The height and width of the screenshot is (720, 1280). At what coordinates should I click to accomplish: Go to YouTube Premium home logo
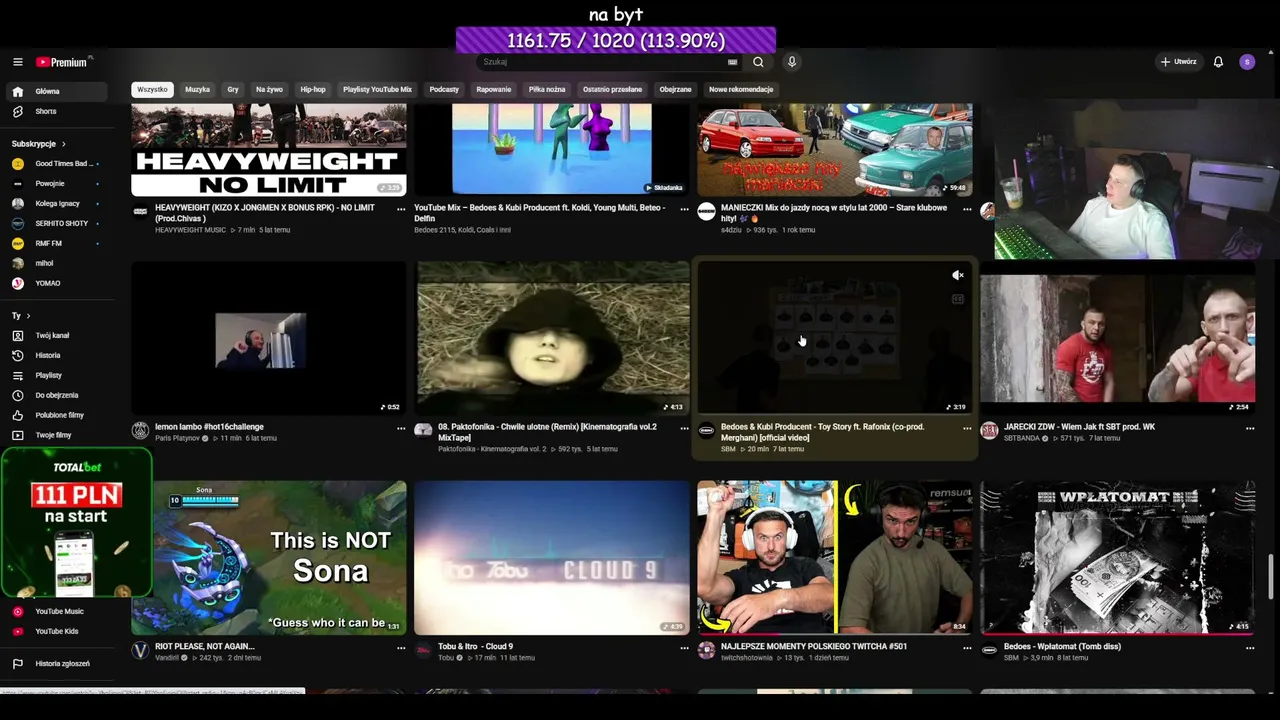(63, 62)
